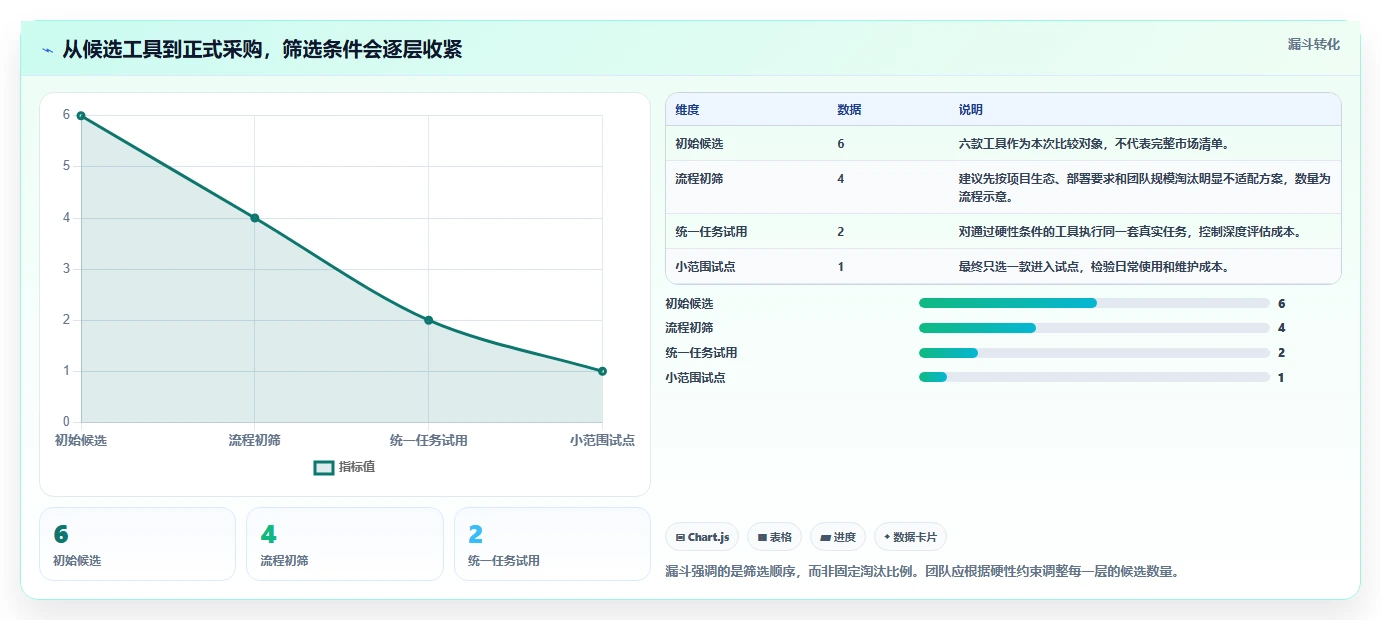Screen dimensions: 1381x620
Task: Click the x-axis label 小范围试点
Action: [x=602, y=440]
